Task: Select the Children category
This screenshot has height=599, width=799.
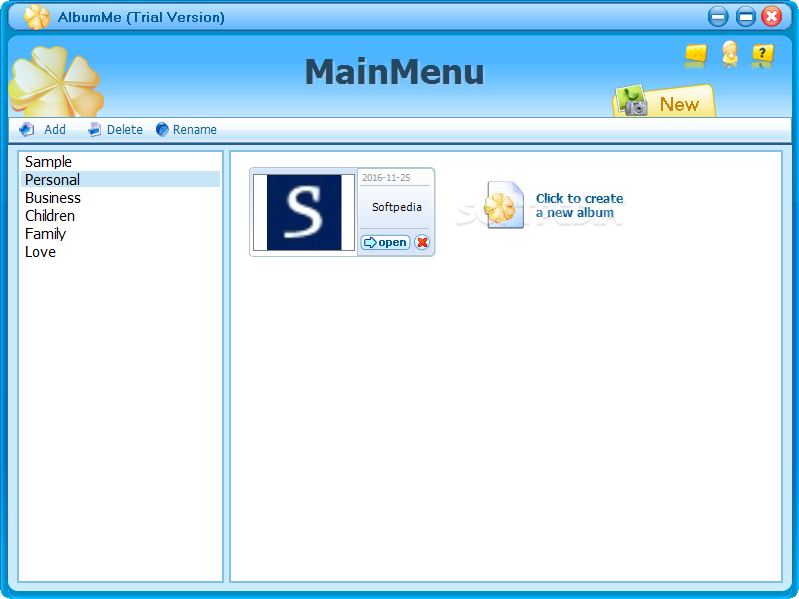Action: pos(121,215)
